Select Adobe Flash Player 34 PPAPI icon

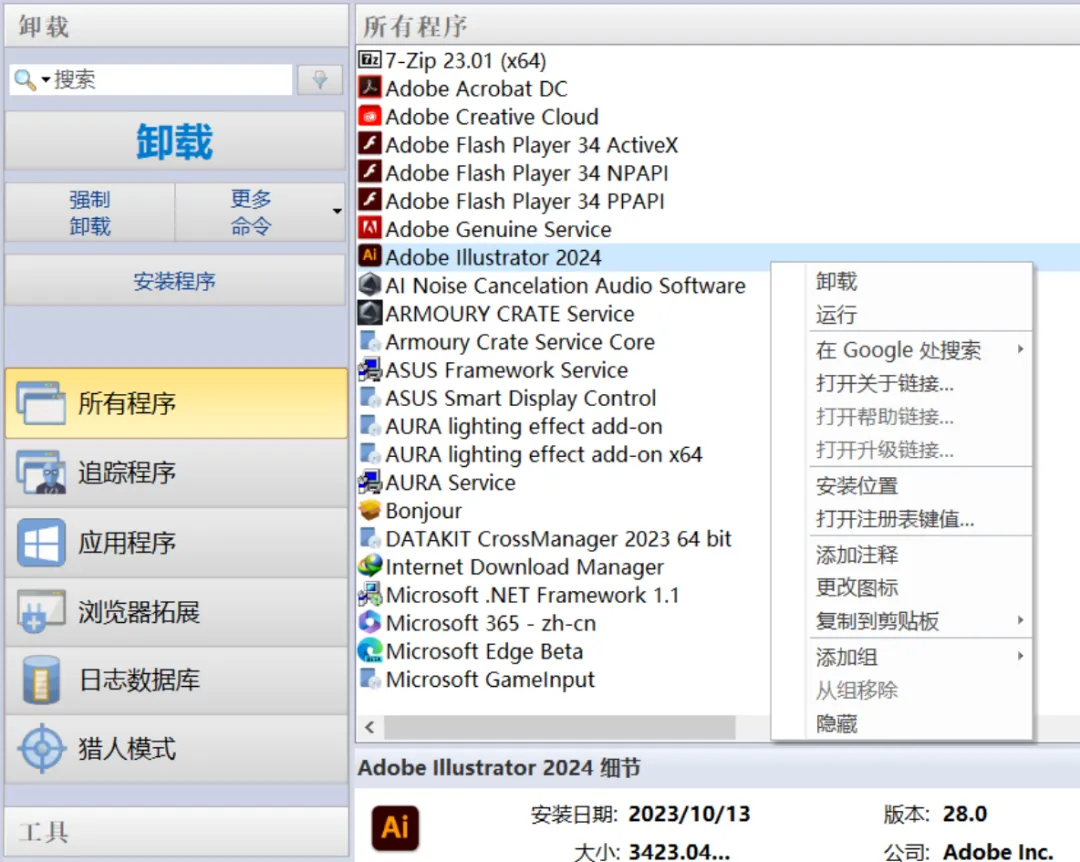(x=370, y=200)
